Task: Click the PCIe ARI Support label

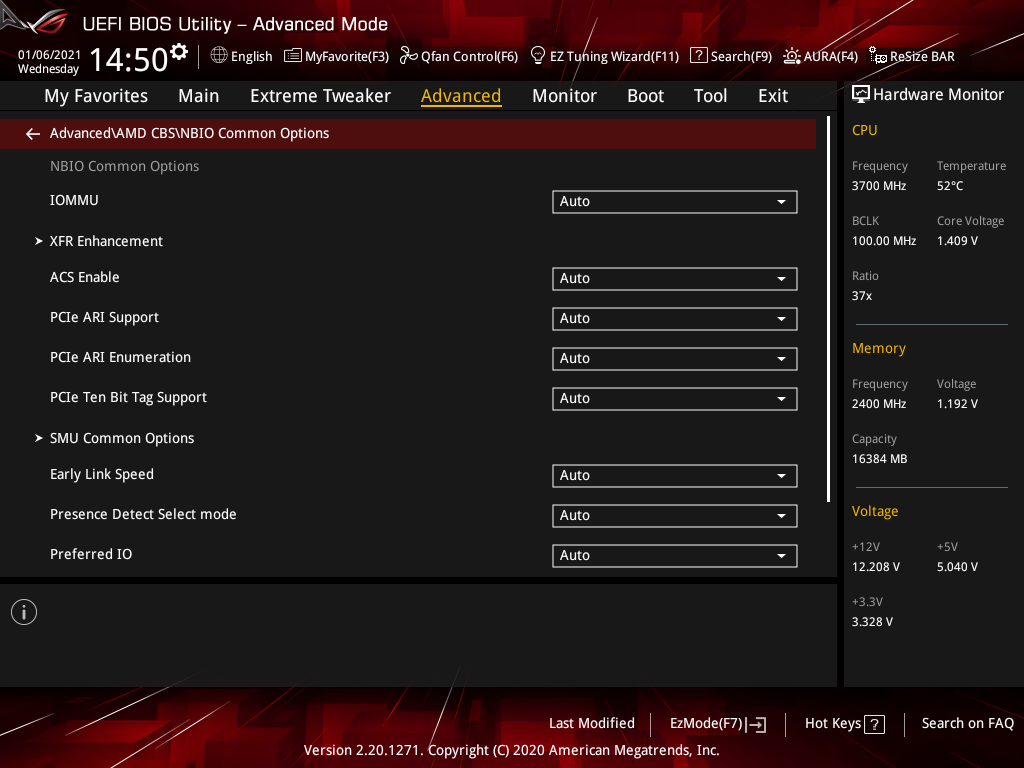Action: coord(104,317)
